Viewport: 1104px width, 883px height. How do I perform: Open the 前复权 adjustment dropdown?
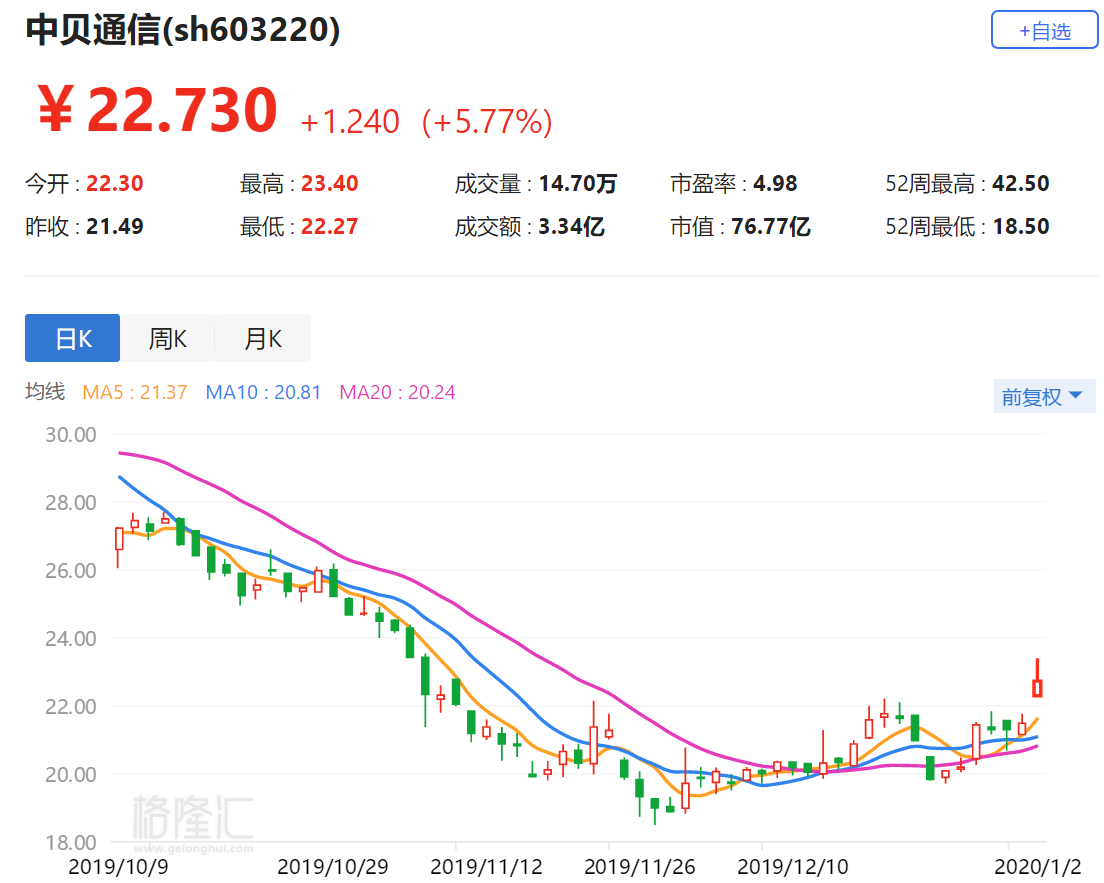point(1043,396)
